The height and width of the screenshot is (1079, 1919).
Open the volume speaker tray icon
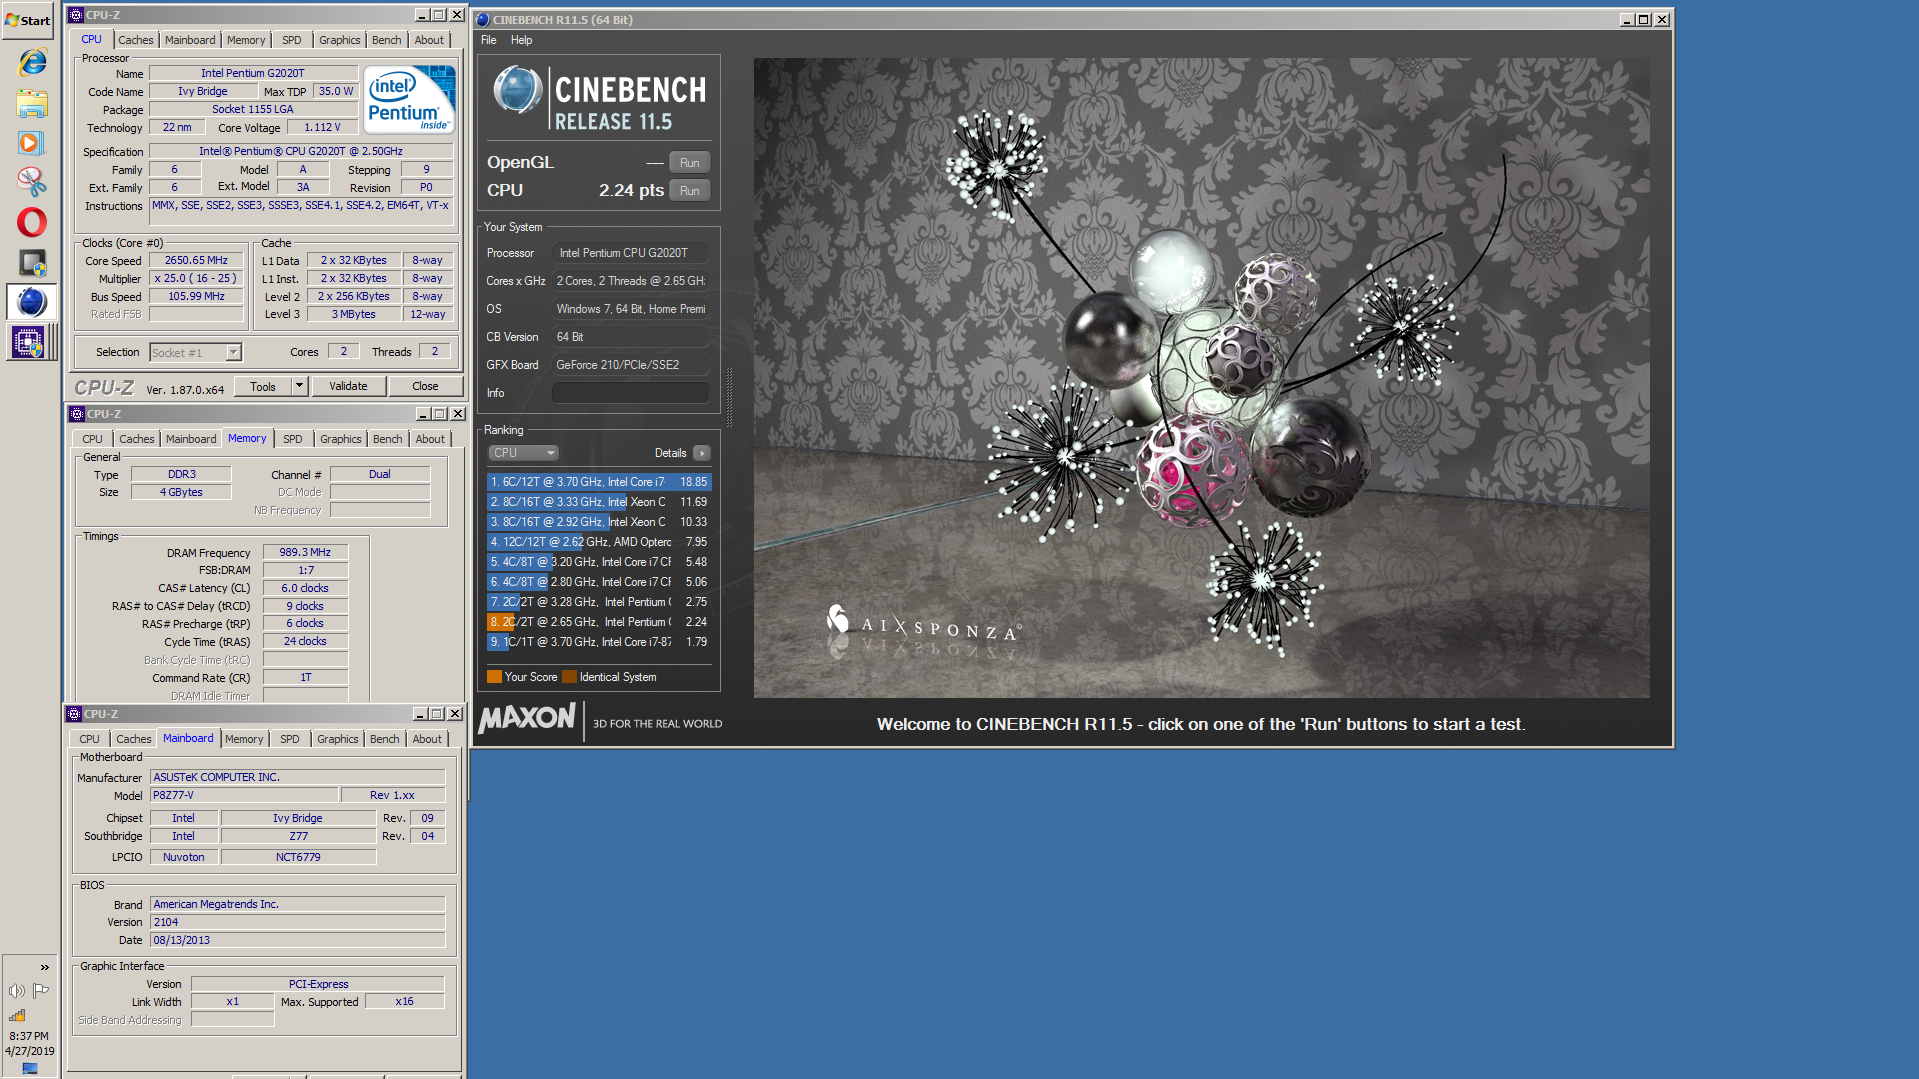tap(17, 991)
